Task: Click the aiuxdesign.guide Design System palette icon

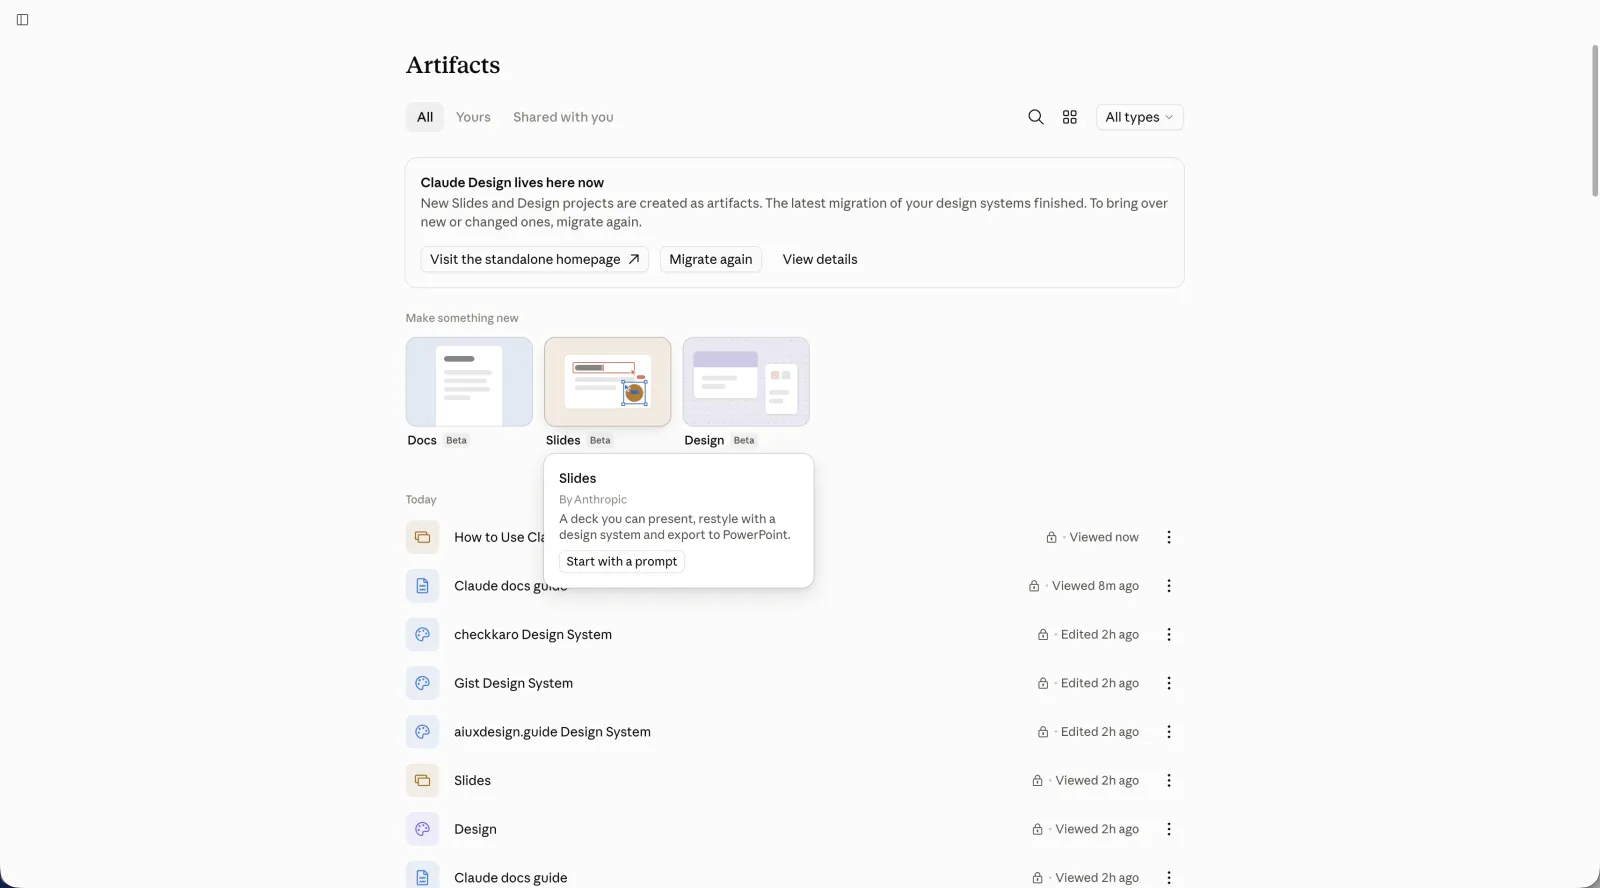Action: pyautogui.click(x=422, y=732)
